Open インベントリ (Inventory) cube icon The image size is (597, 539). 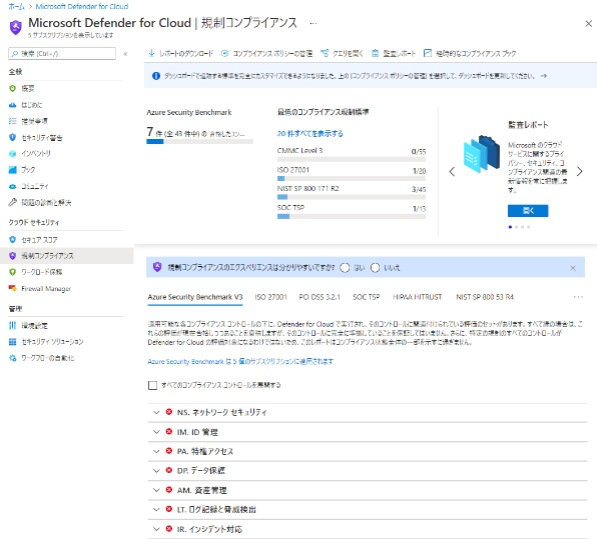point(13,154)
